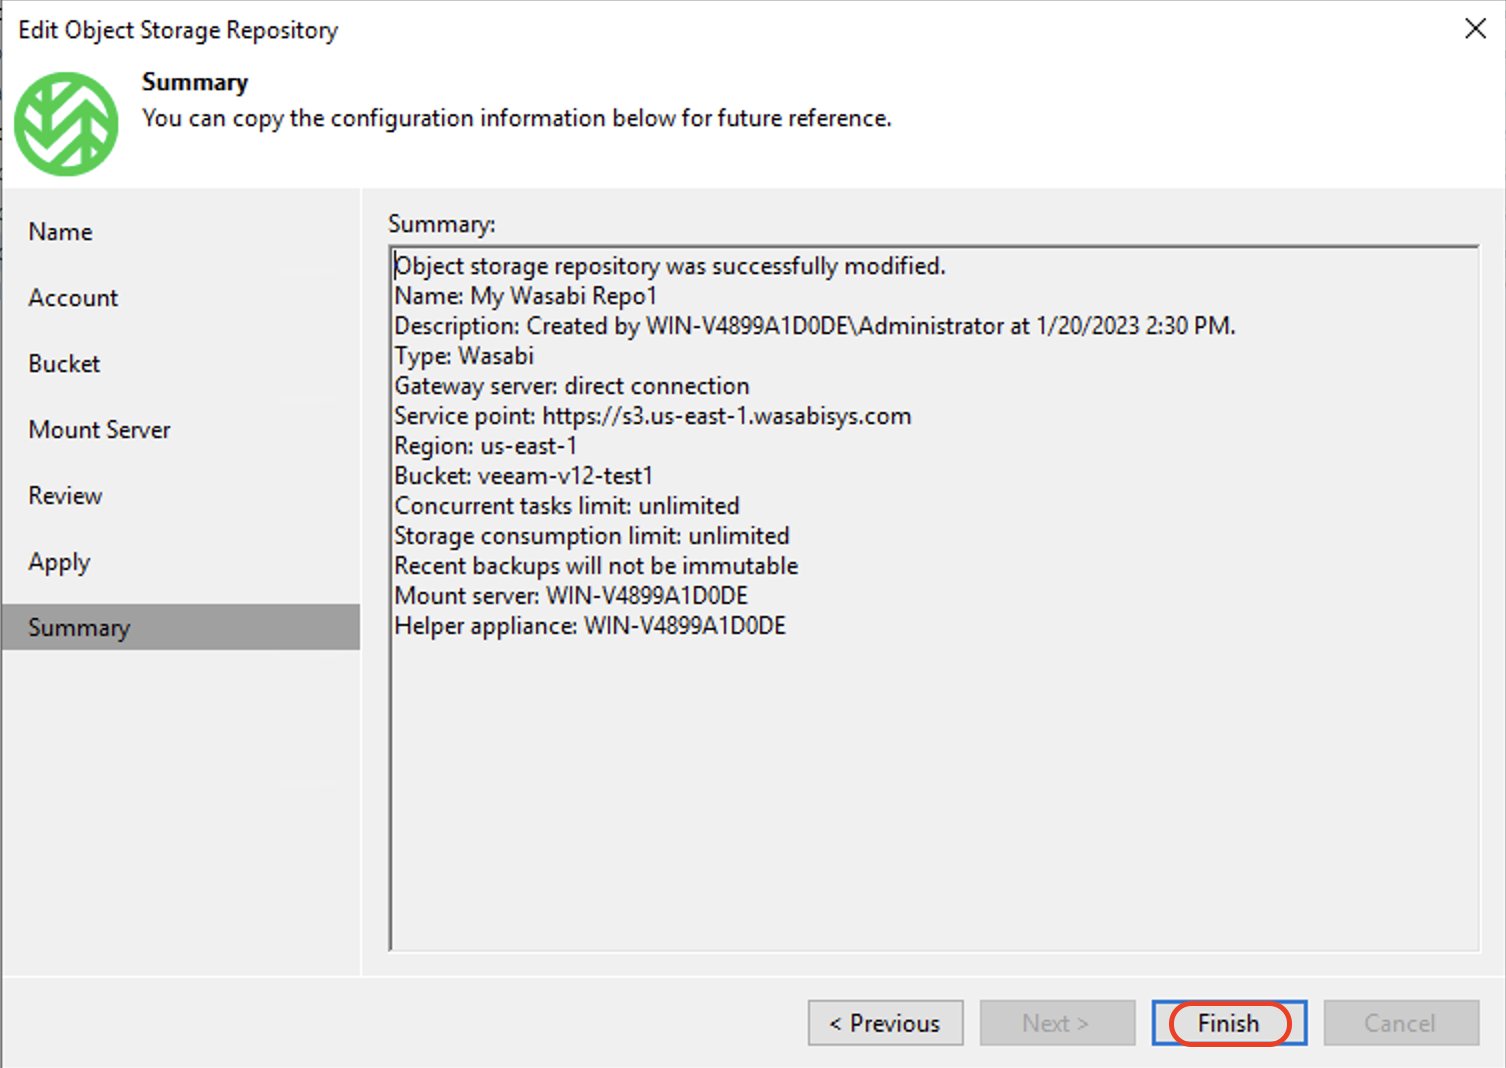The image size is (1506, 1068).
Task: Click the 'You can copy the configuration' subtitle
Action: [516, 118]
